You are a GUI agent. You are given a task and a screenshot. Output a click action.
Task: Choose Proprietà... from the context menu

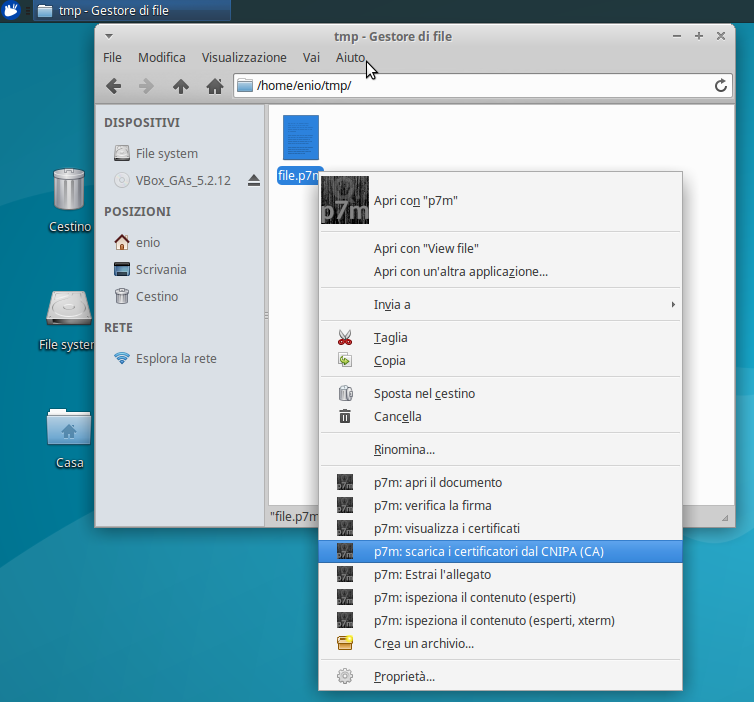[404, 676]
